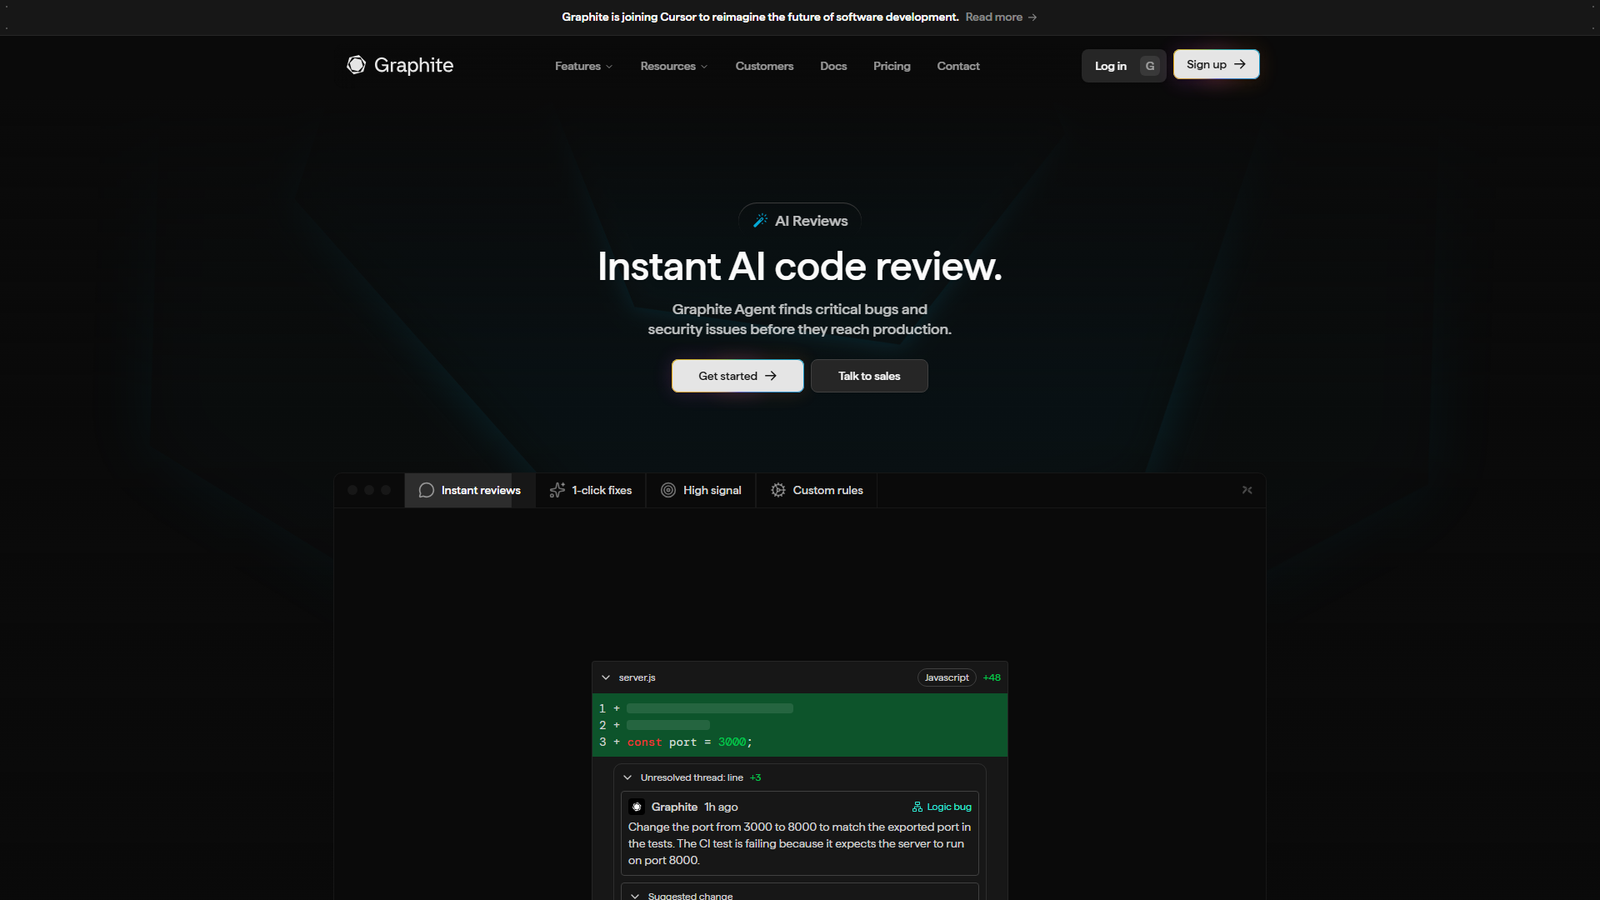Expand the Resources dropdown menu

coord(673,66)
